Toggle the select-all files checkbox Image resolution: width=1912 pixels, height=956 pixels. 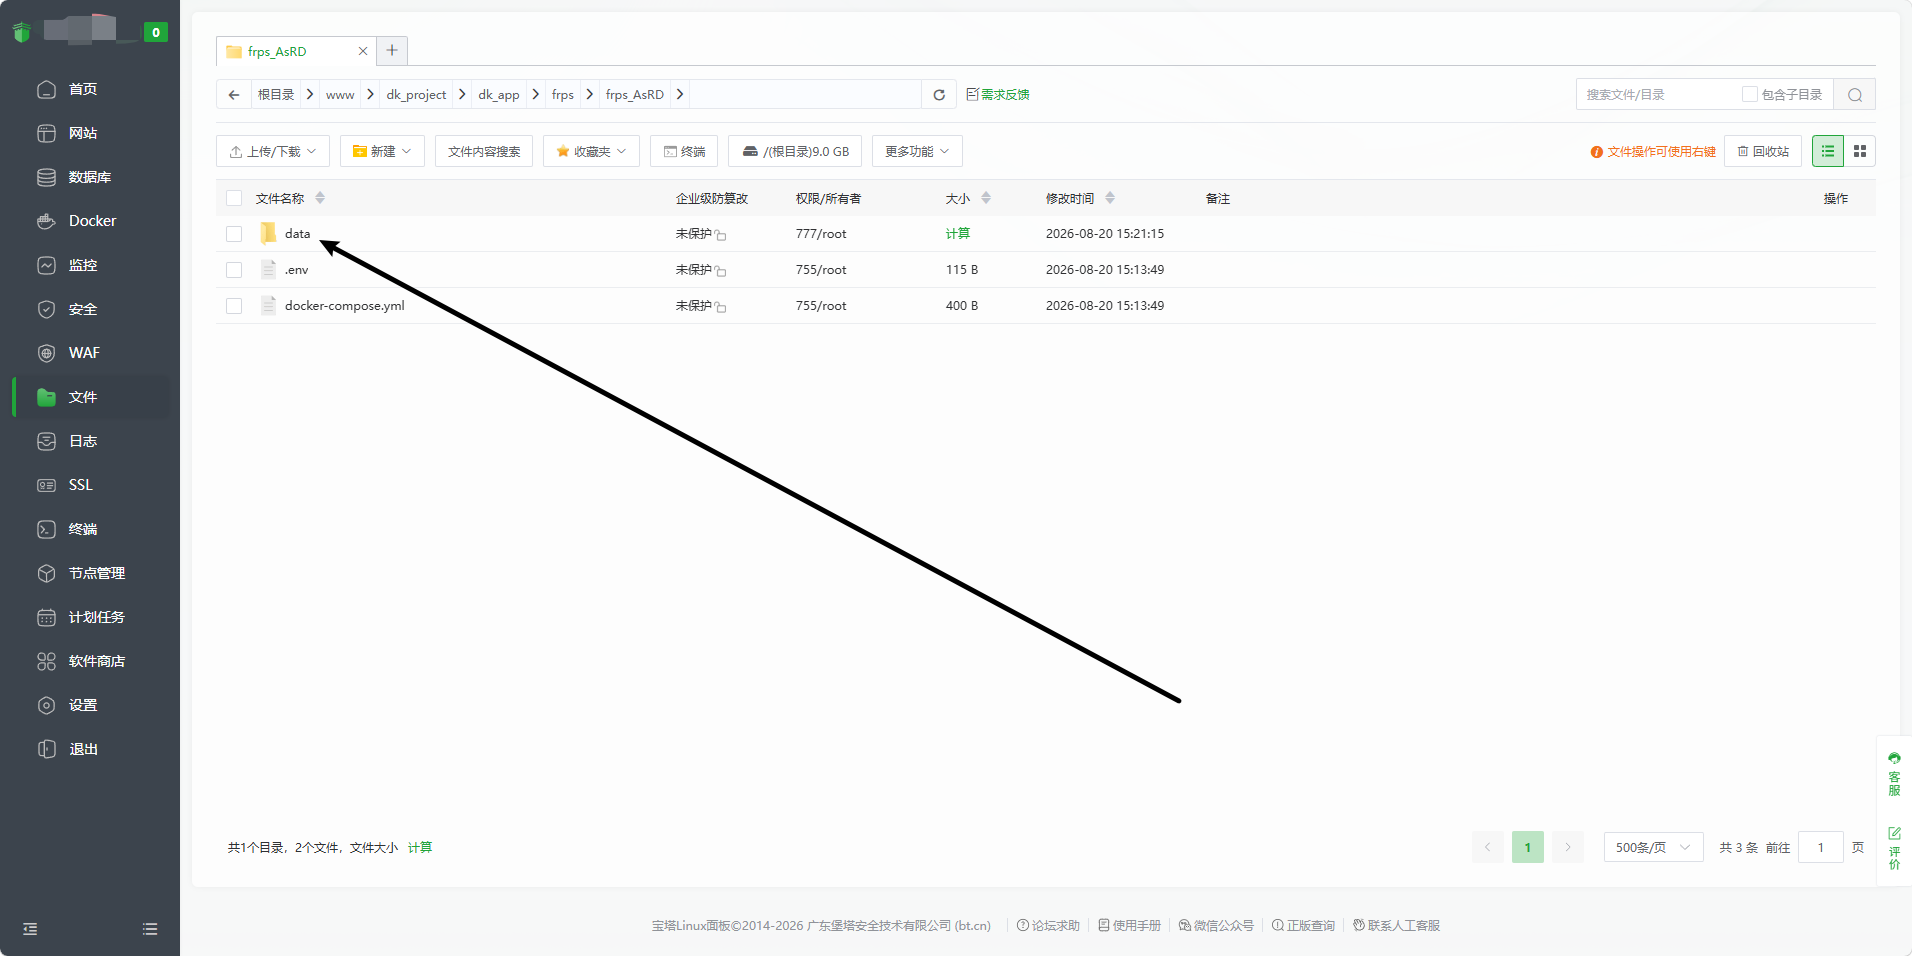pos(234,198)
